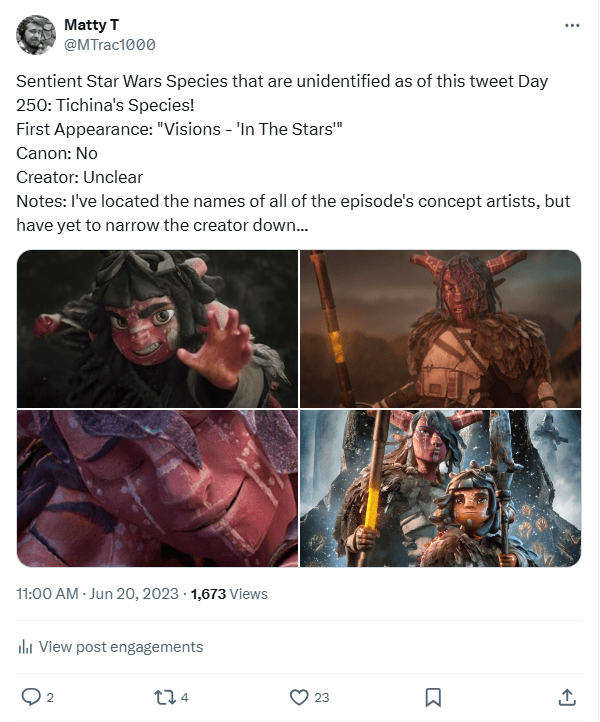The image size is (600, 722).
Task: Bookmark this tweet
Action: point(433,696)
